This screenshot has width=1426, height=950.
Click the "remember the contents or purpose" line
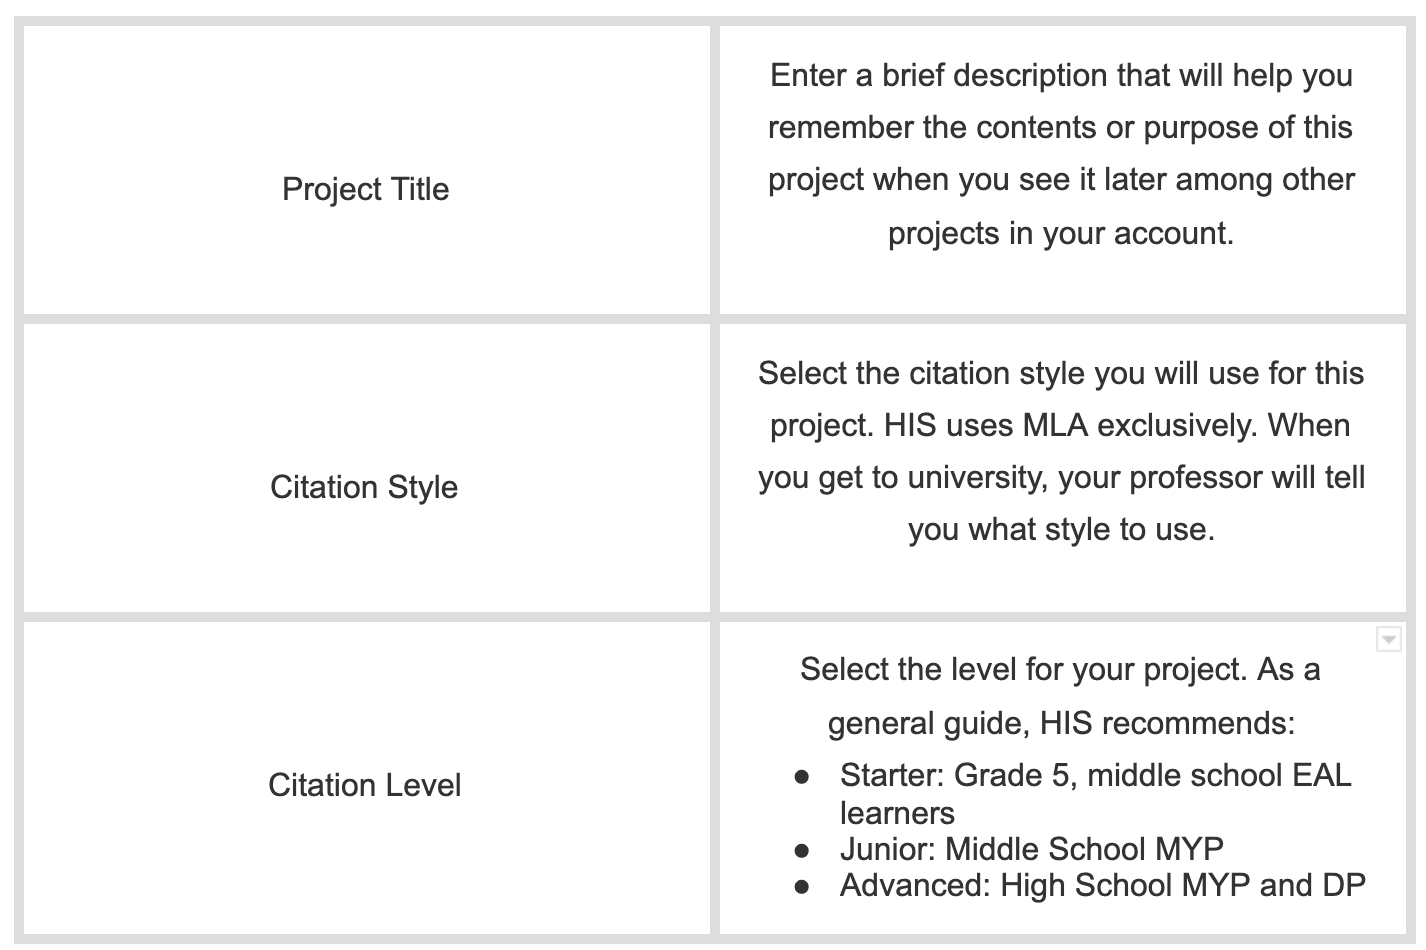click(x=1060, y=127)
